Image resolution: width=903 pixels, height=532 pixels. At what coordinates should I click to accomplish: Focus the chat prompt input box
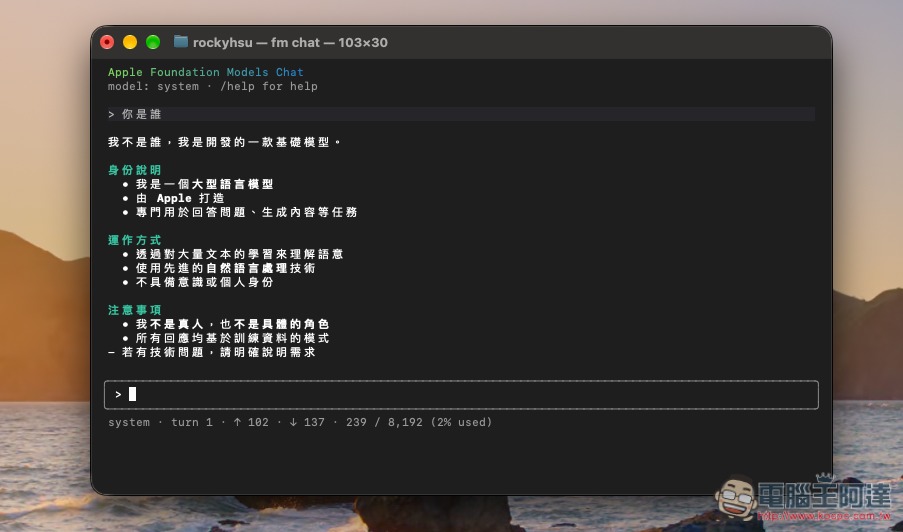461,395
